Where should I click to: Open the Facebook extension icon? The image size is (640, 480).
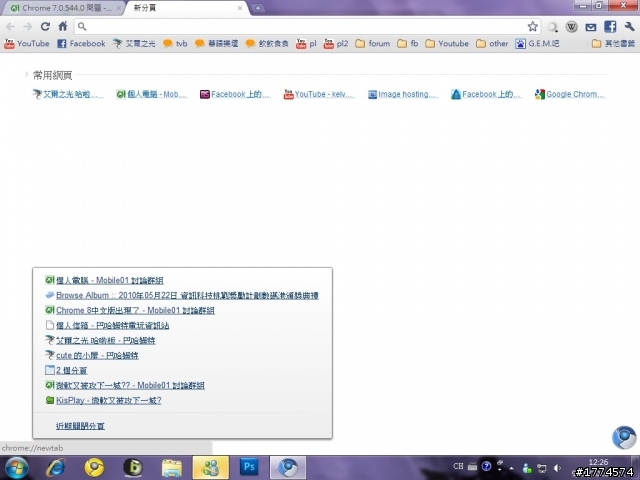point(610,27)
